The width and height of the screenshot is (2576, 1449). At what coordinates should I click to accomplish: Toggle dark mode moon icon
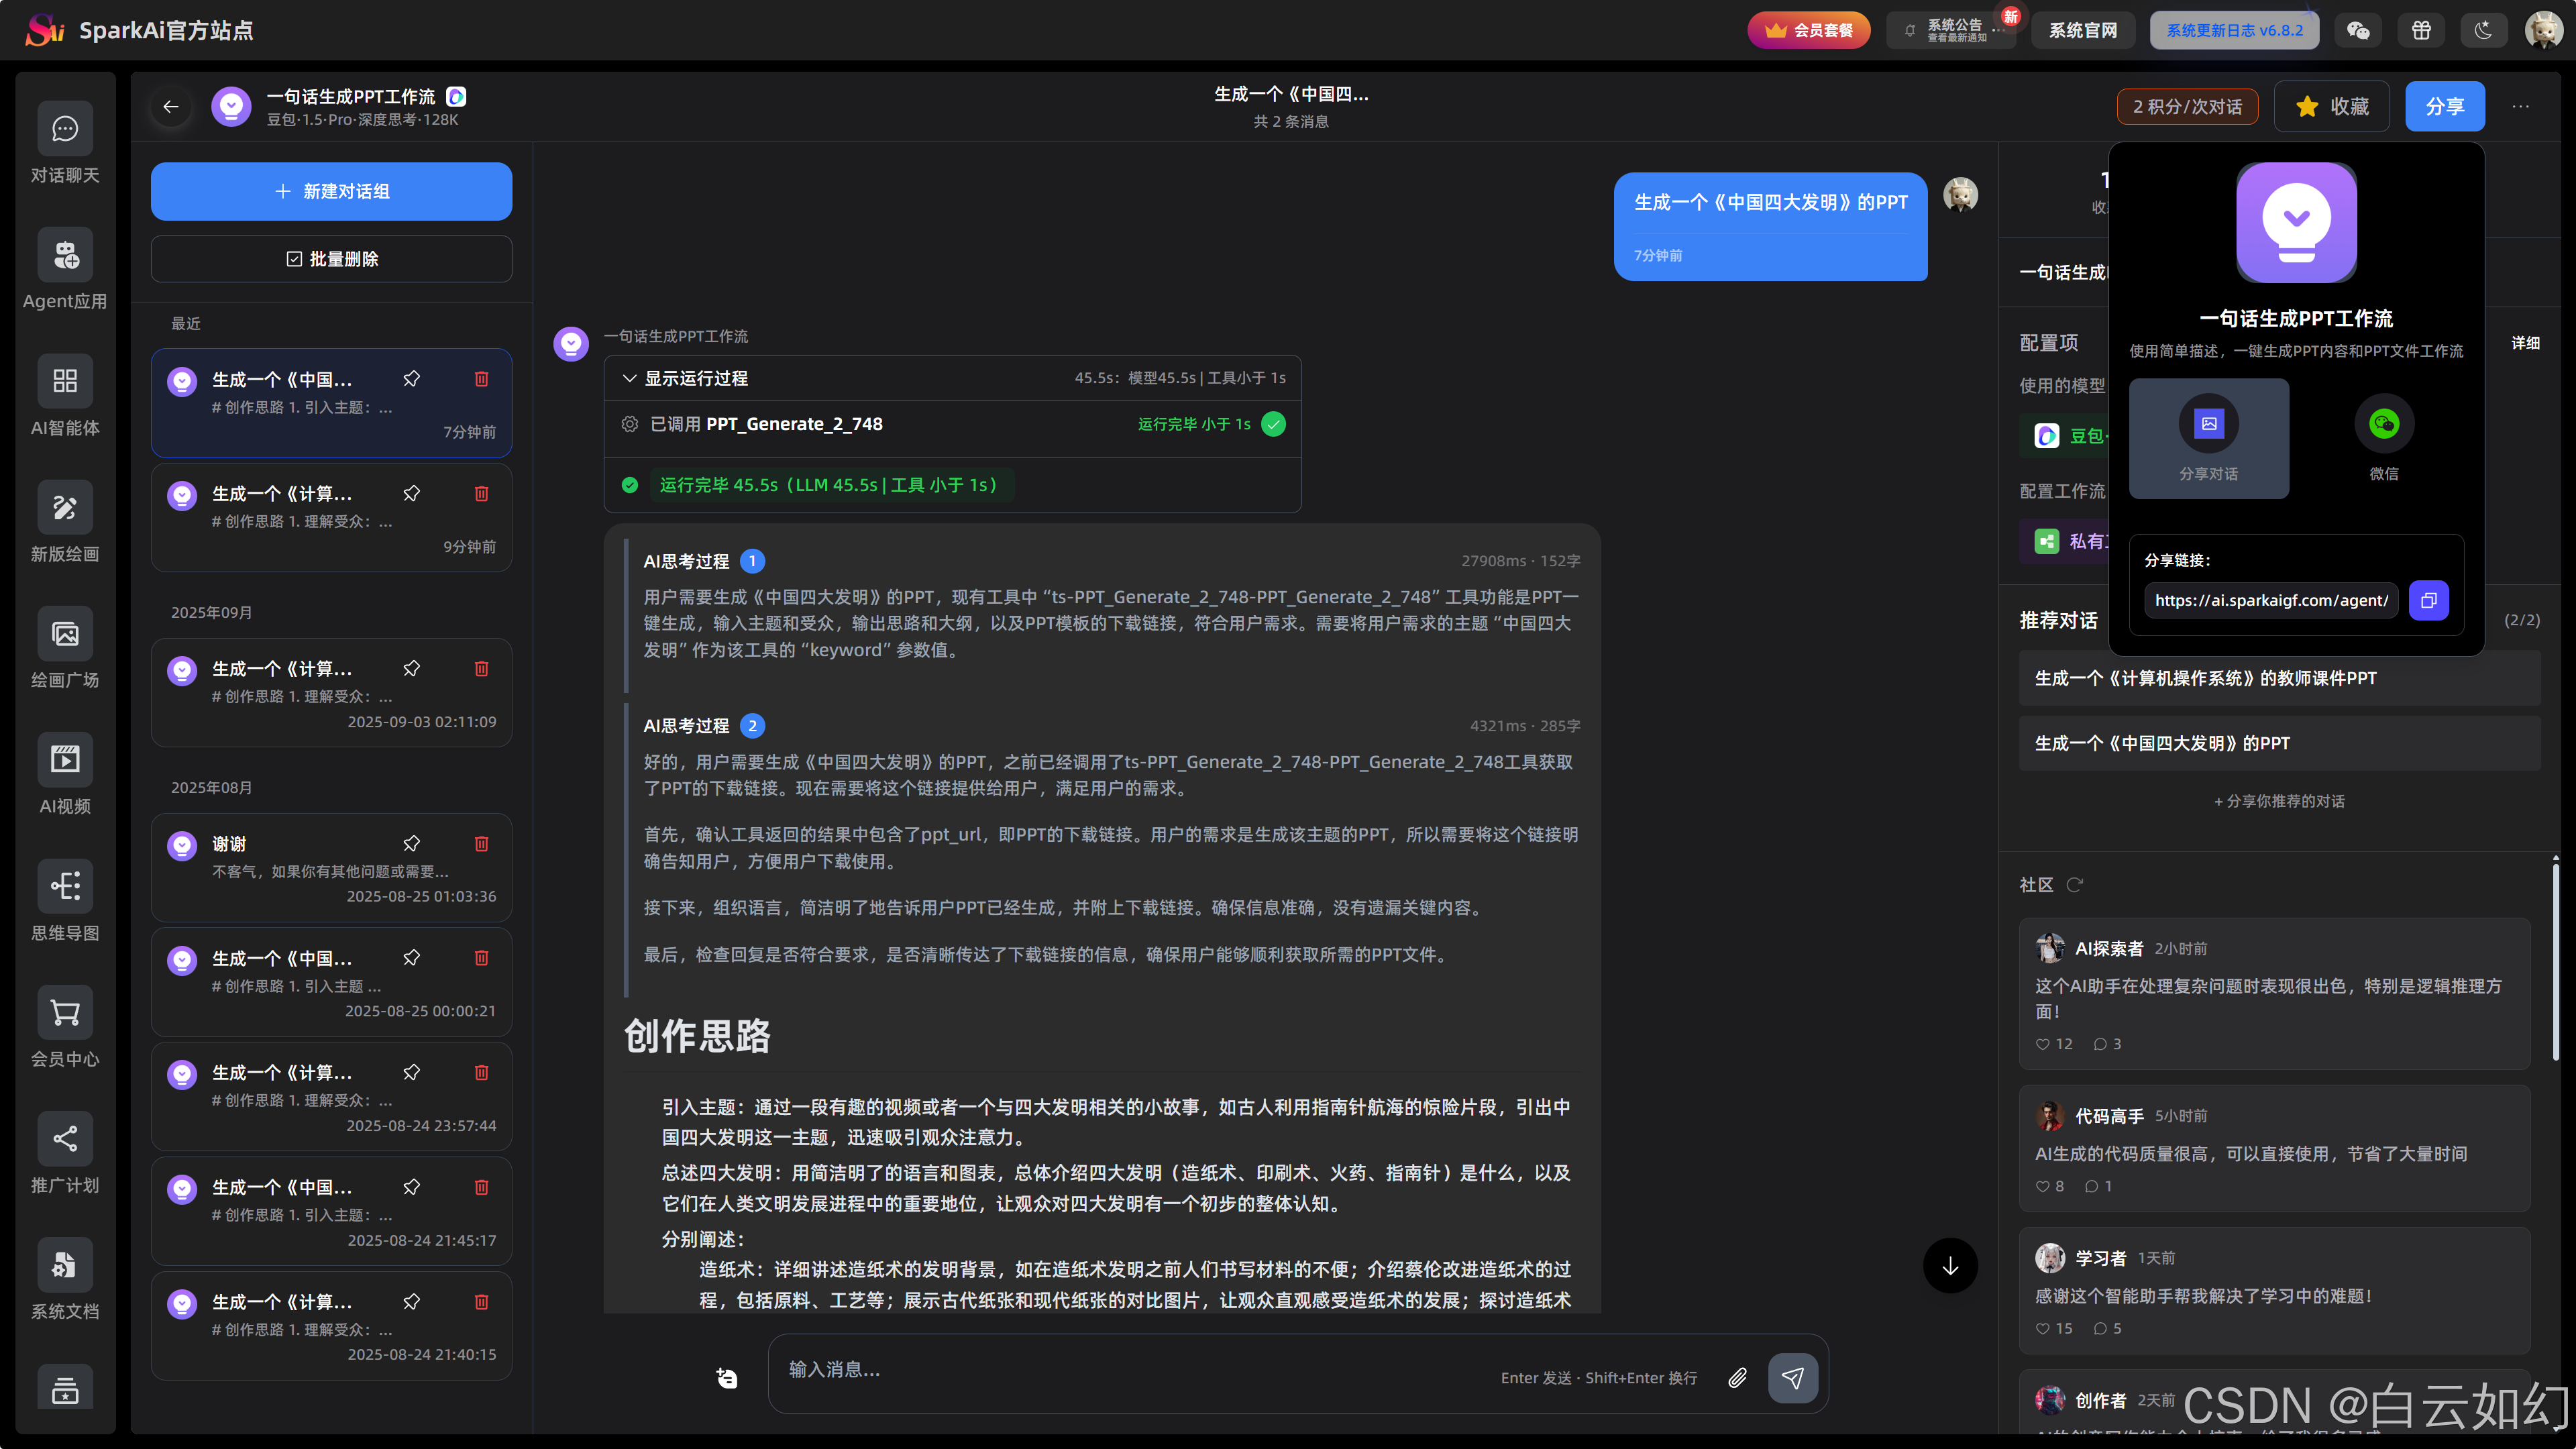click(2483, 30)
